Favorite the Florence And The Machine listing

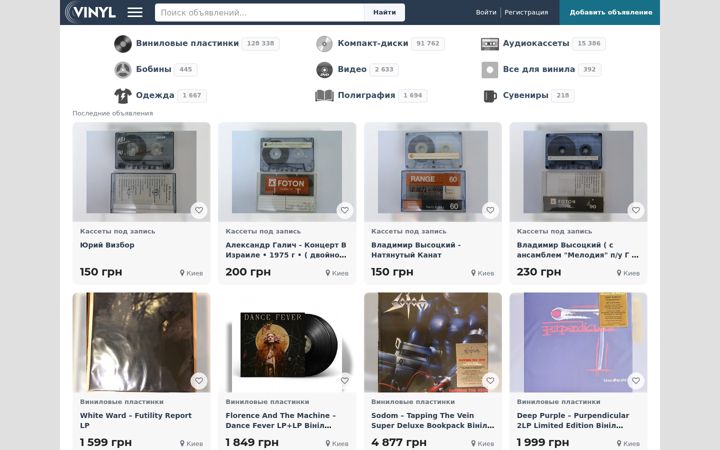(344, 381)
